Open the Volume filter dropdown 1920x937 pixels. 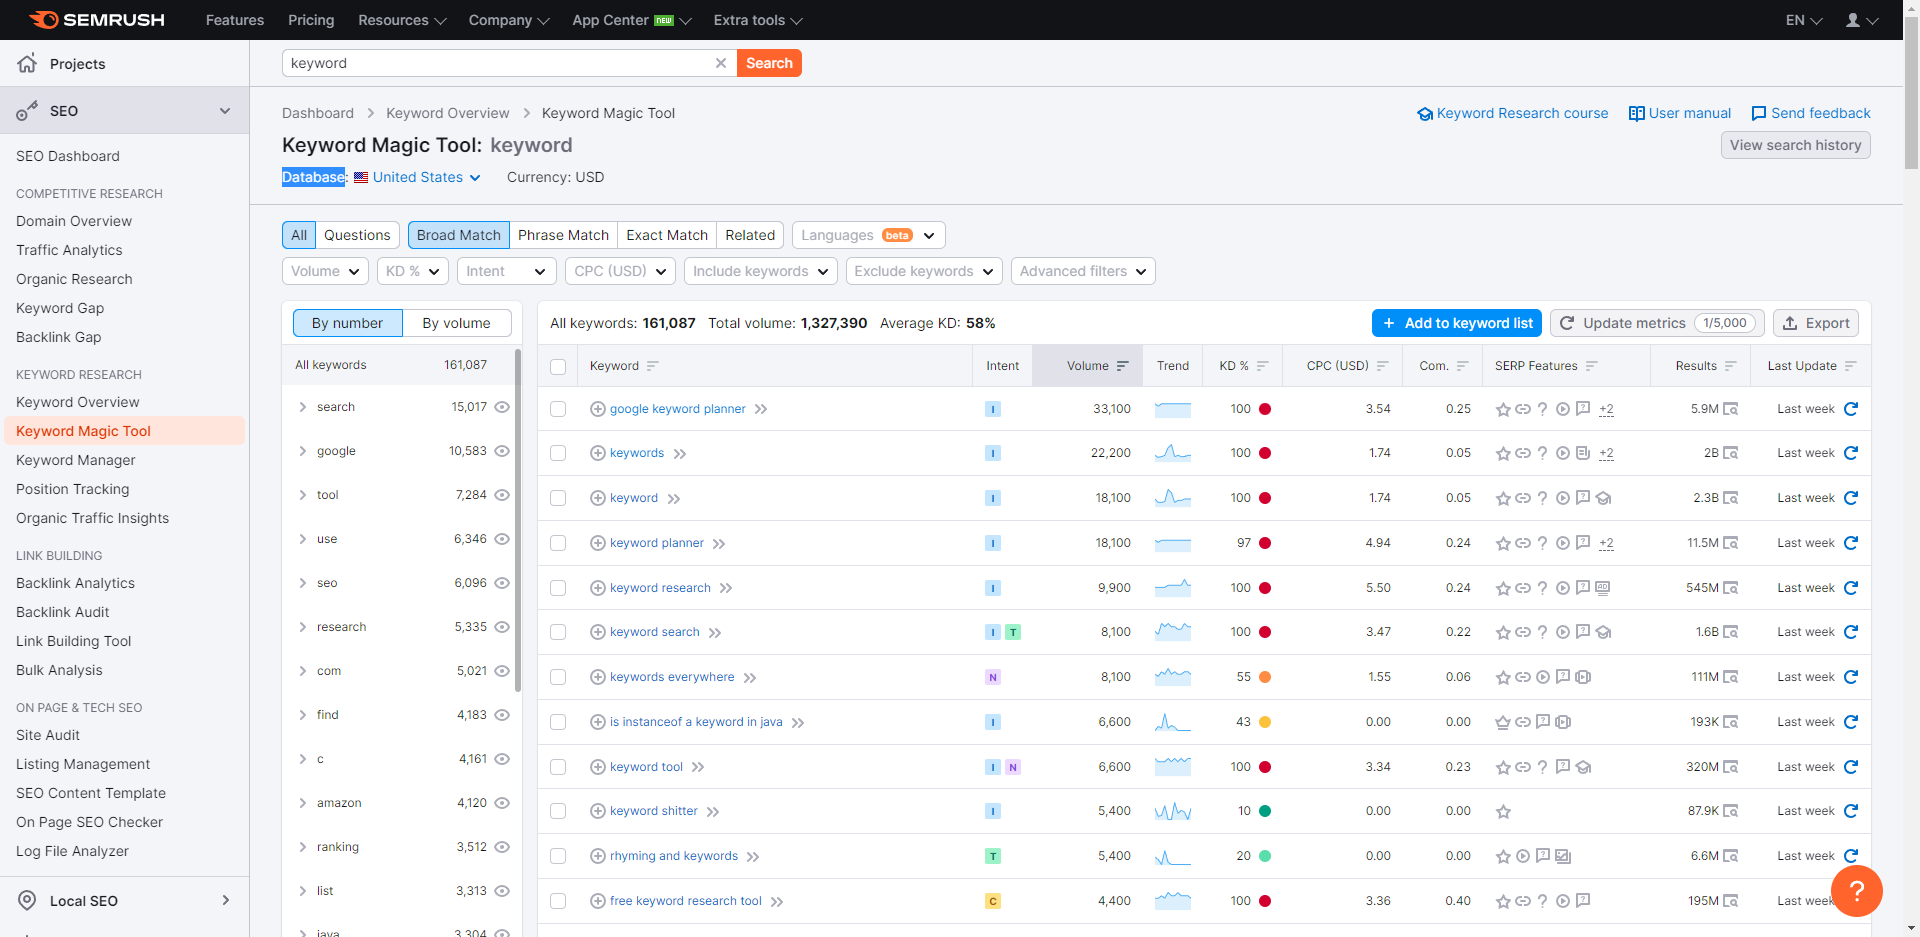[325, 271]
